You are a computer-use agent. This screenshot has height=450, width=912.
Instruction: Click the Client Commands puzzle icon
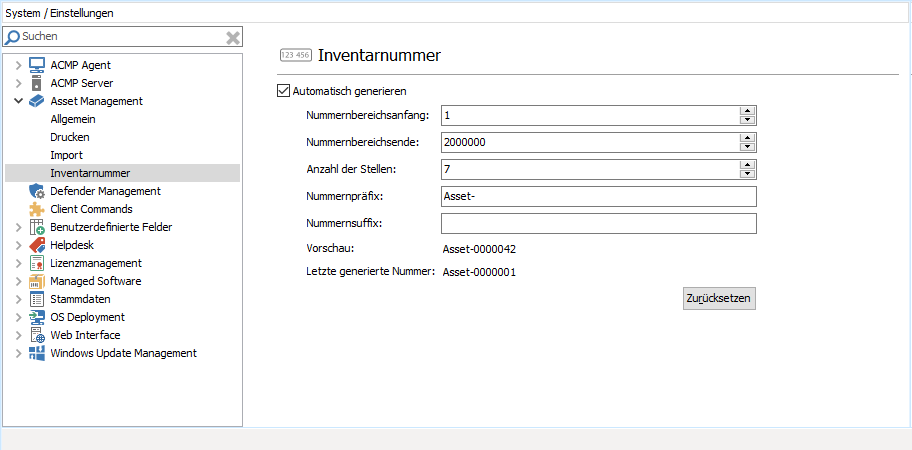pos(37,209)
